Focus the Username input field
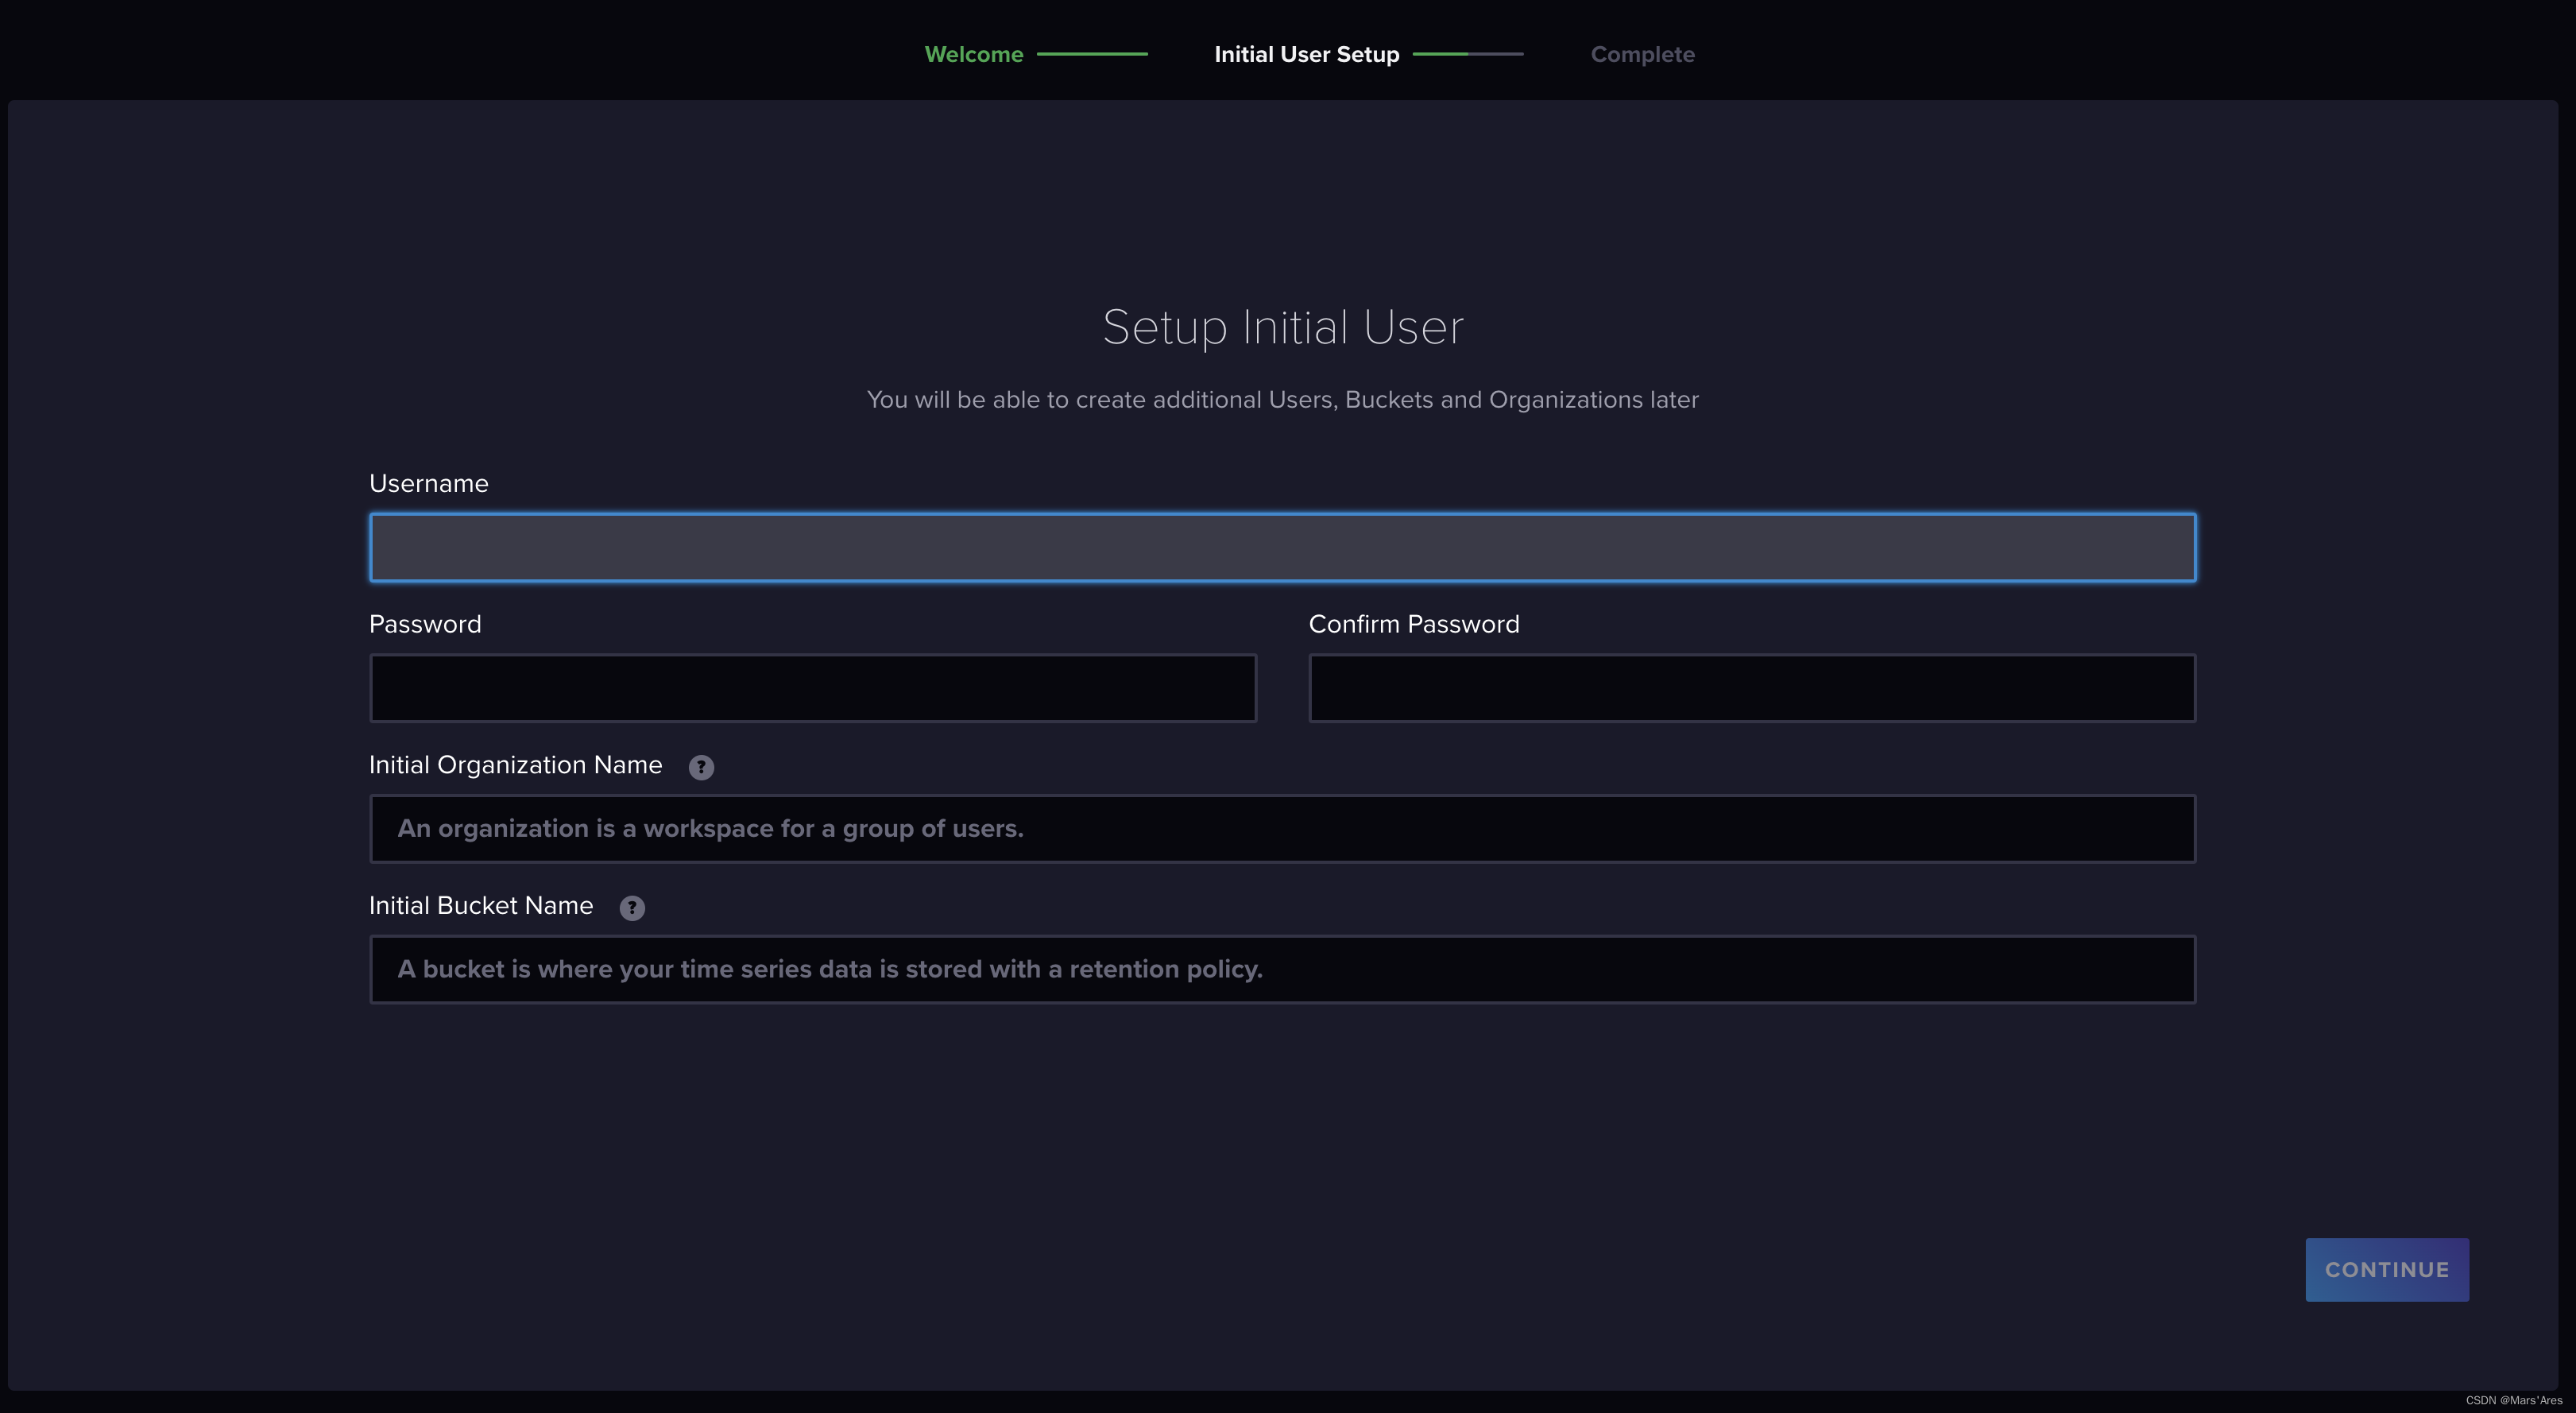 (1282, 547)
